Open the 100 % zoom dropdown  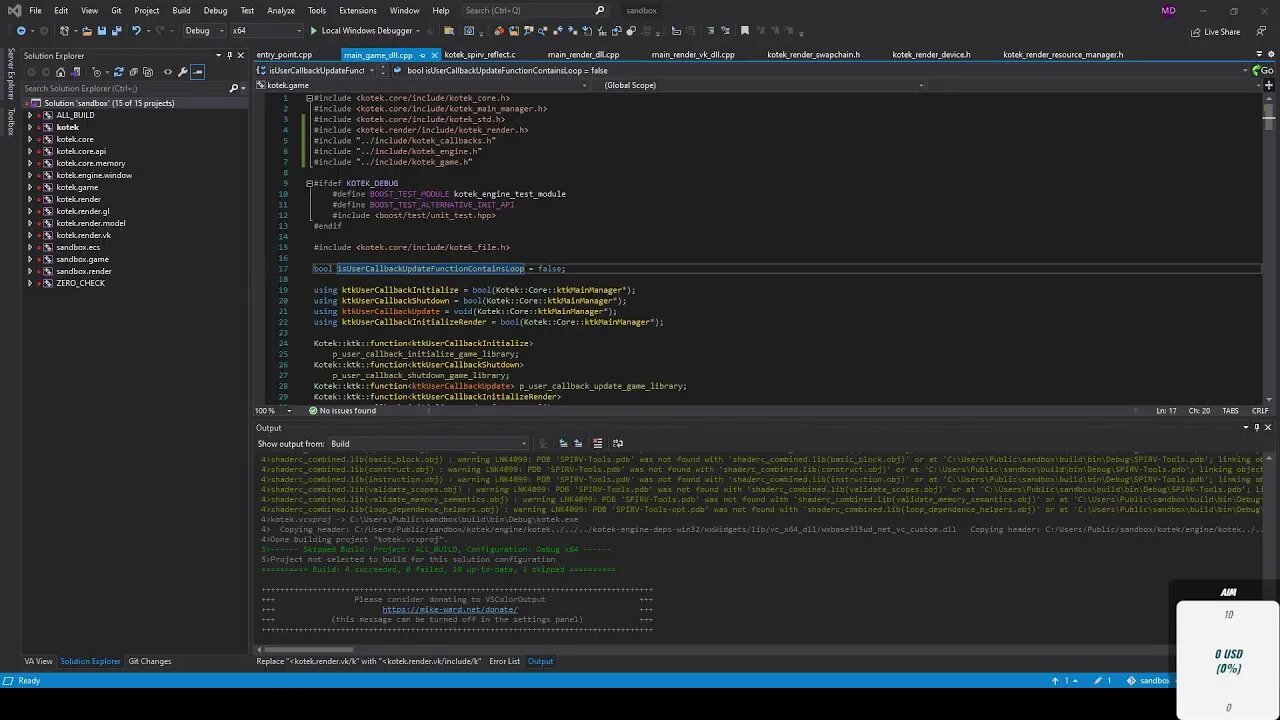[274, 411]
